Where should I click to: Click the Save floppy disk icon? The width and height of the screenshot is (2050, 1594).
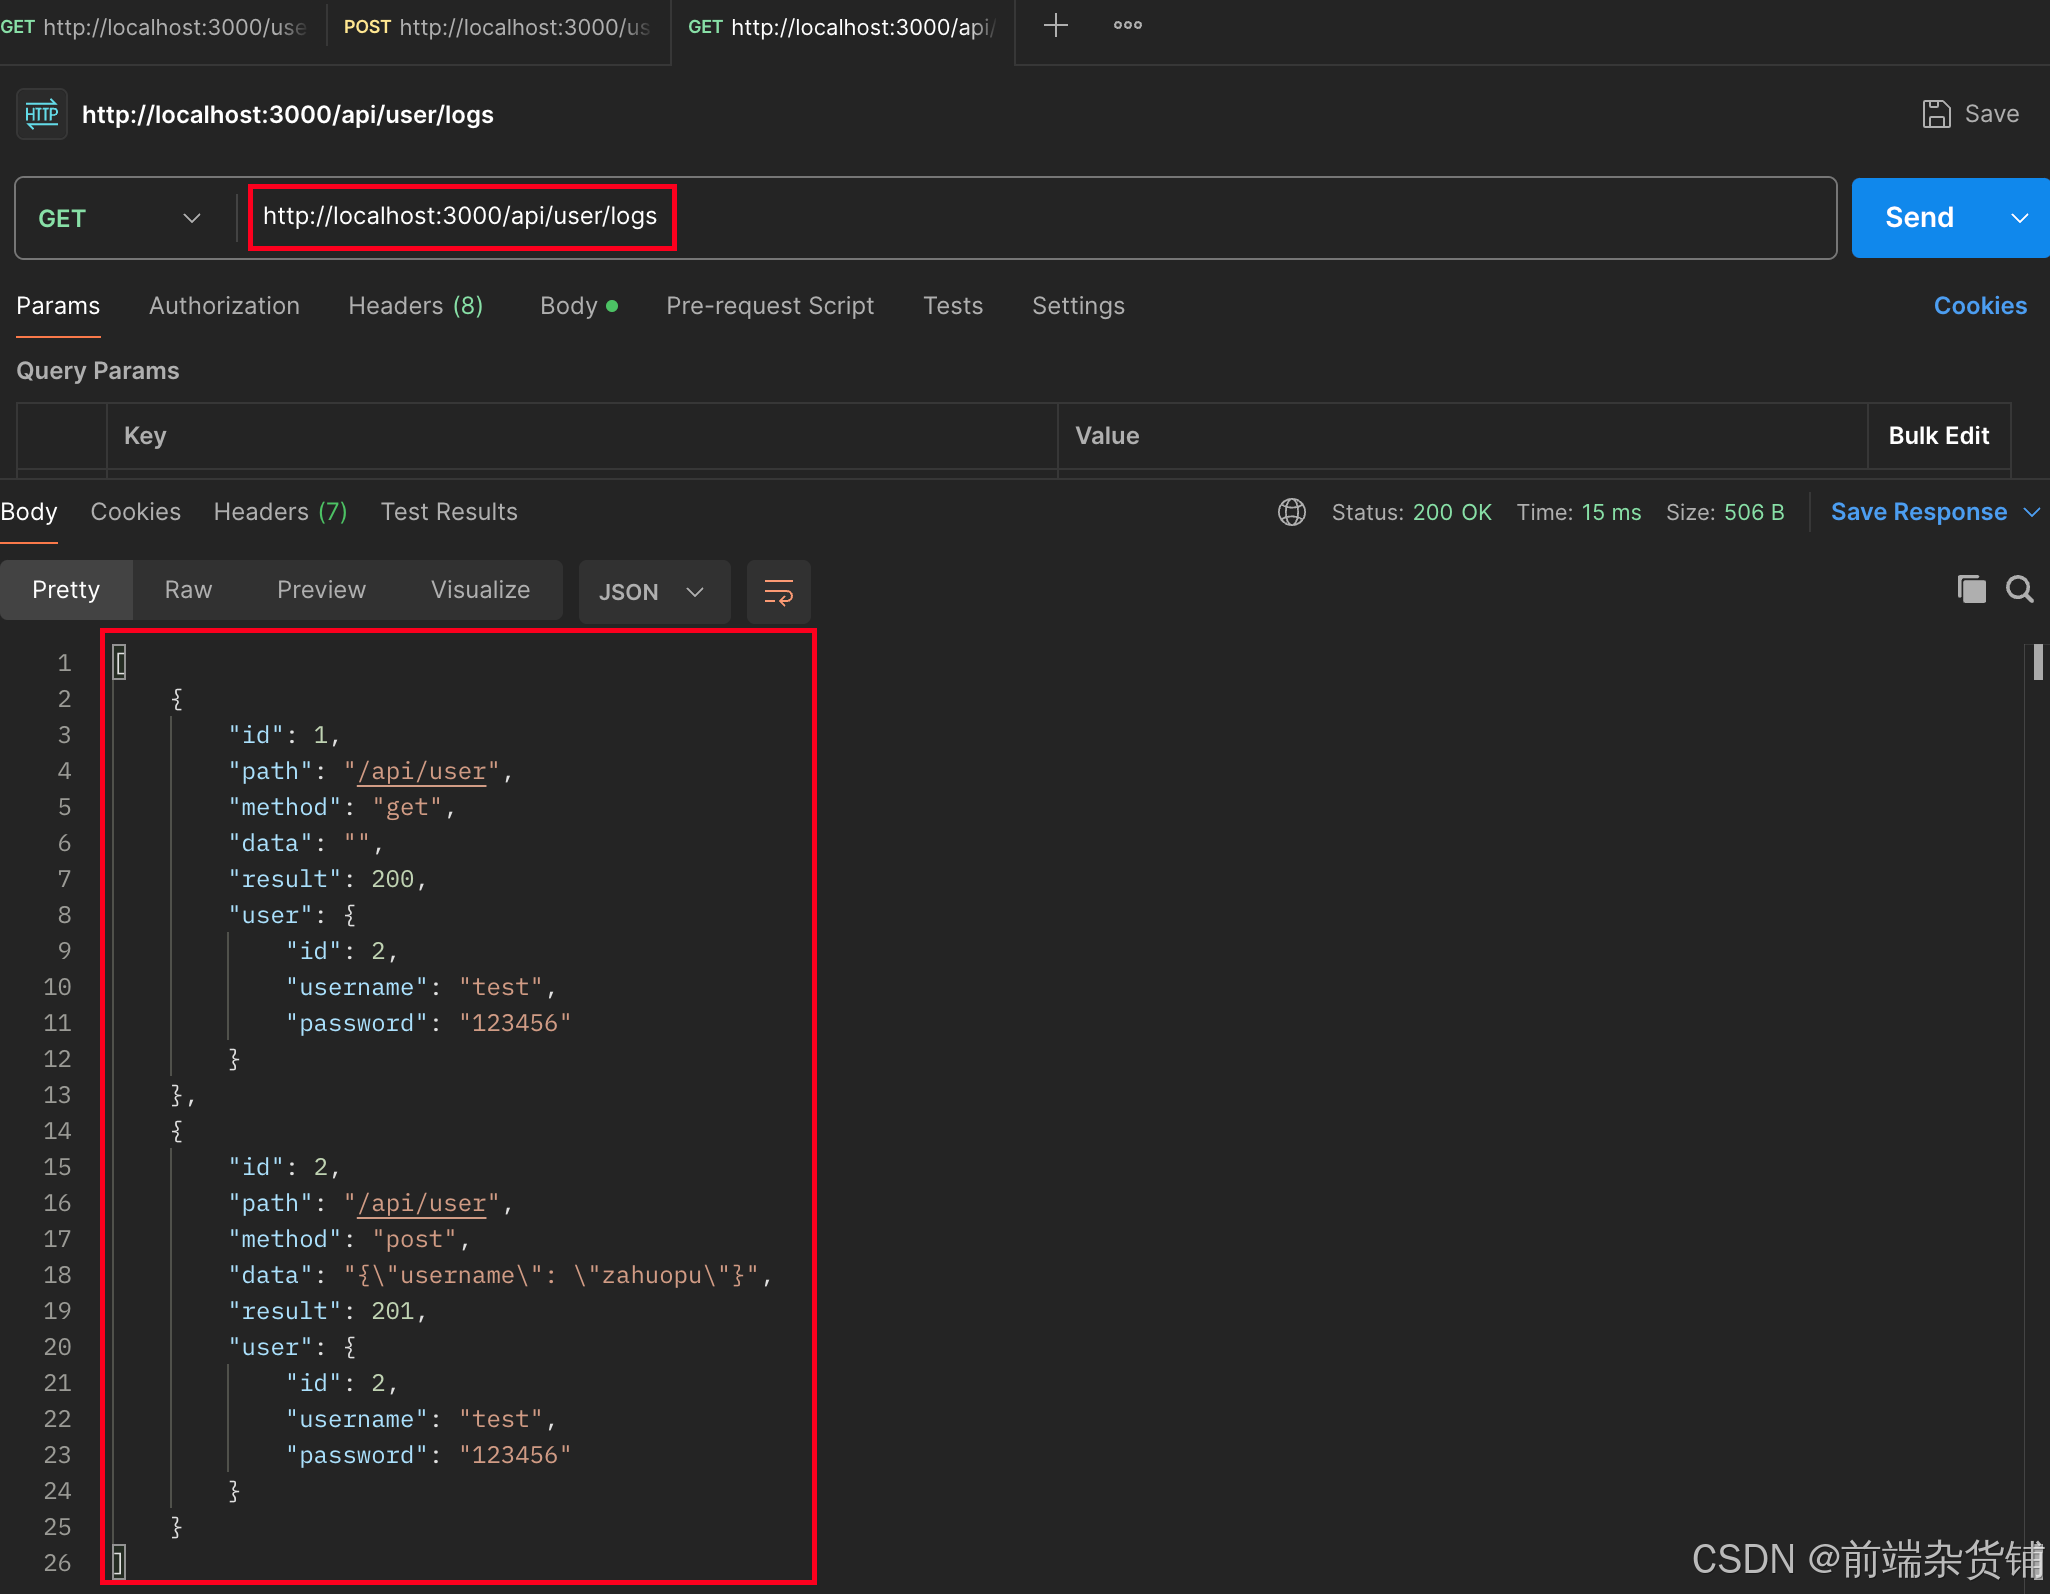1936,114
